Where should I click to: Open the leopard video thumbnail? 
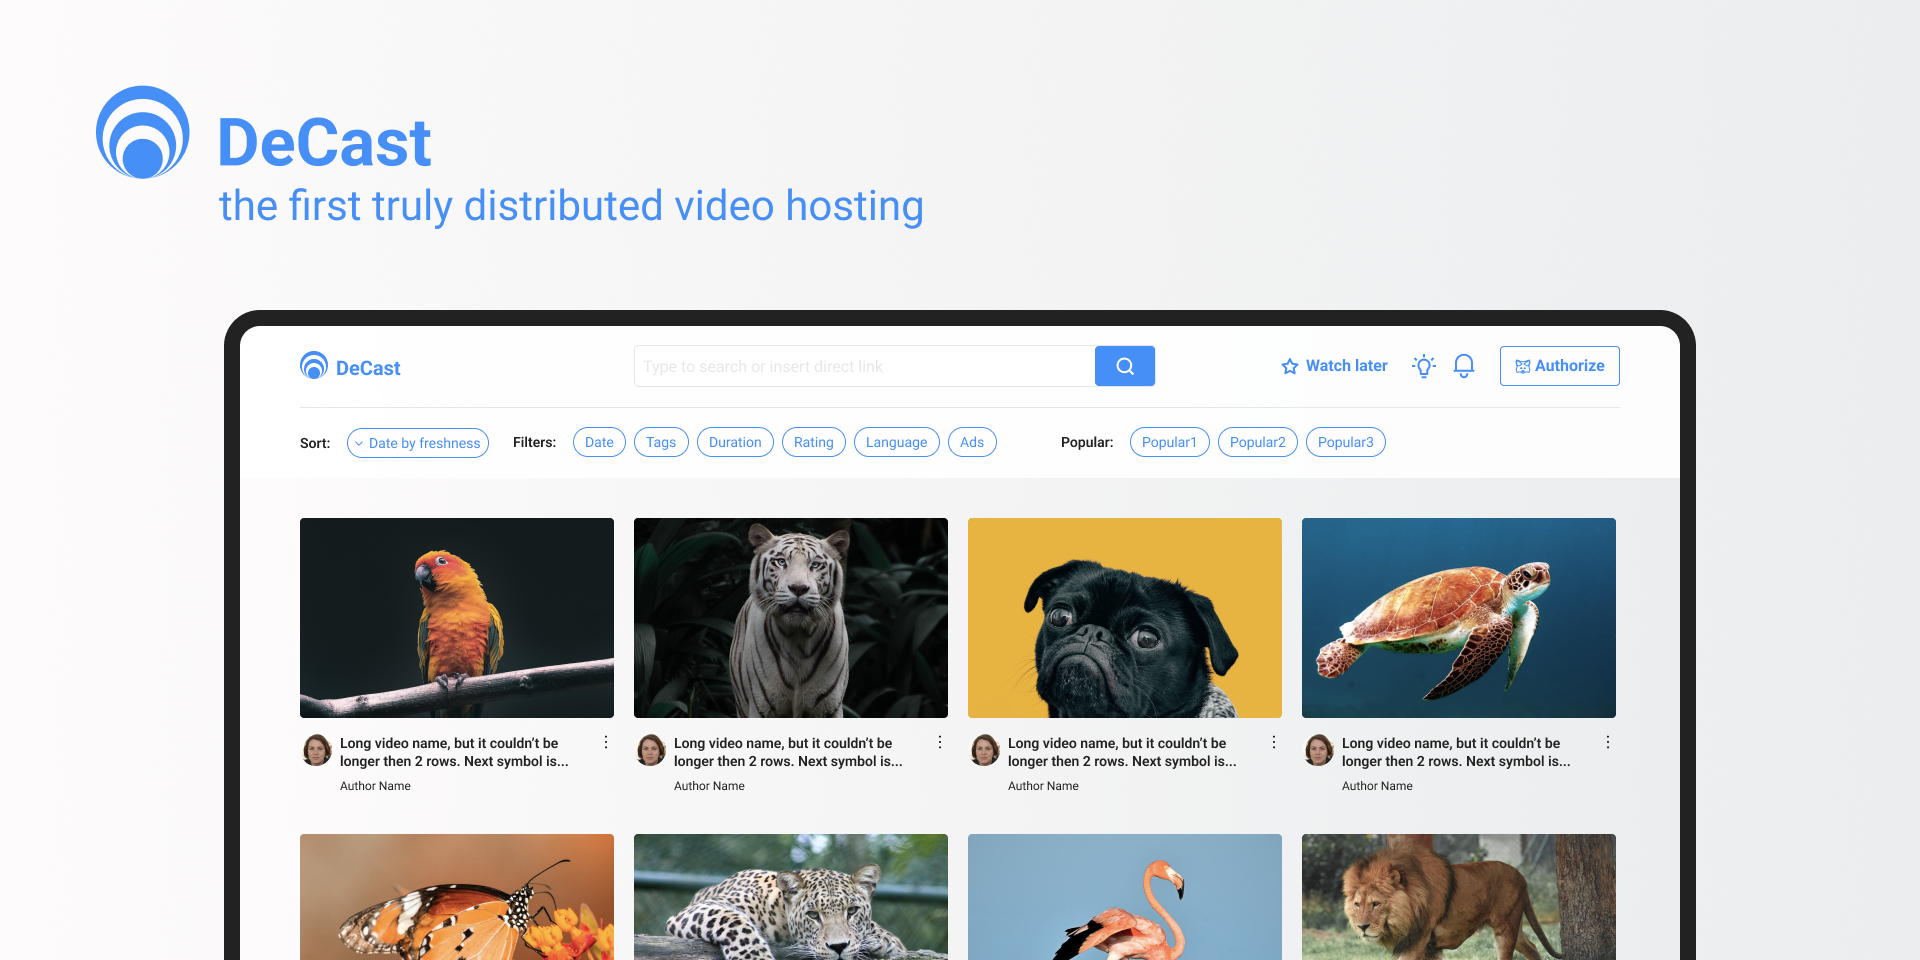click(x=791, y=897)
